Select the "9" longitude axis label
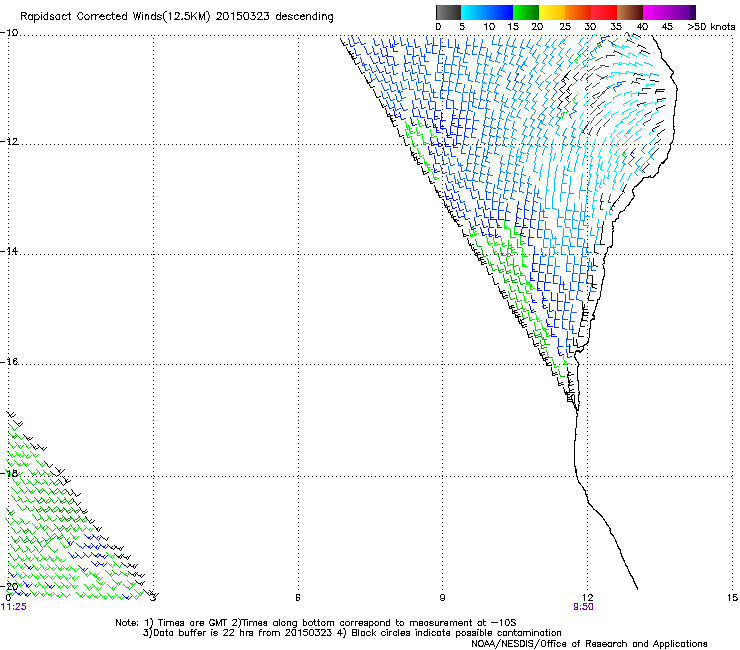This screenshot has height=650, width=740. coord(442,598)
